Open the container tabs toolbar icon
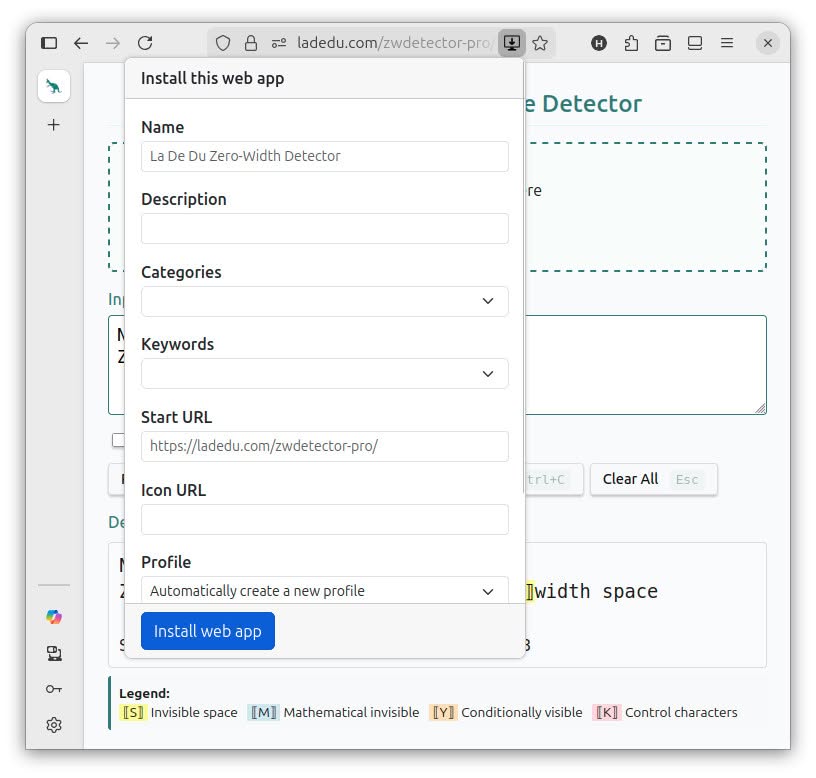The image size is (816, 778). (663, 43)
